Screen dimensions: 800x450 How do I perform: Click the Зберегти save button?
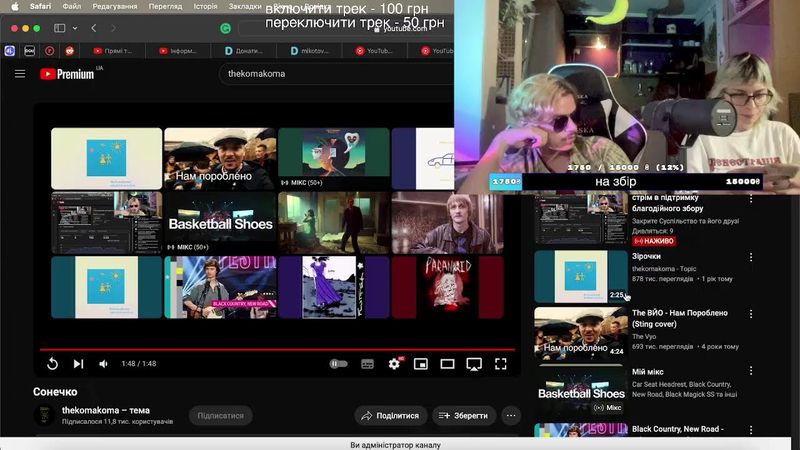(x=464, y=415)
